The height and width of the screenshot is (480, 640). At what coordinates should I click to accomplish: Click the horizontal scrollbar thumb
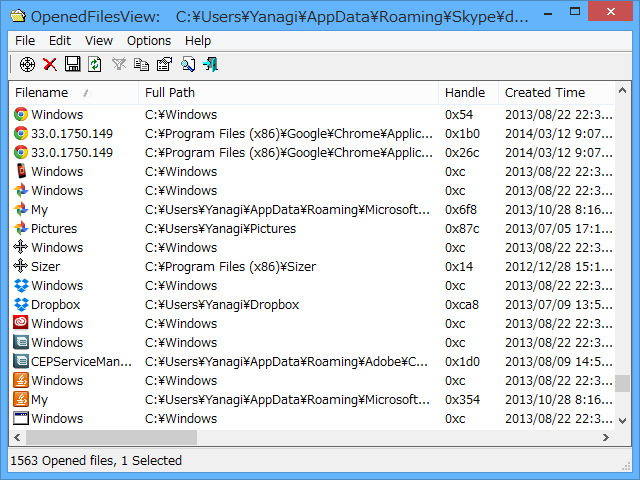point(111,437)
